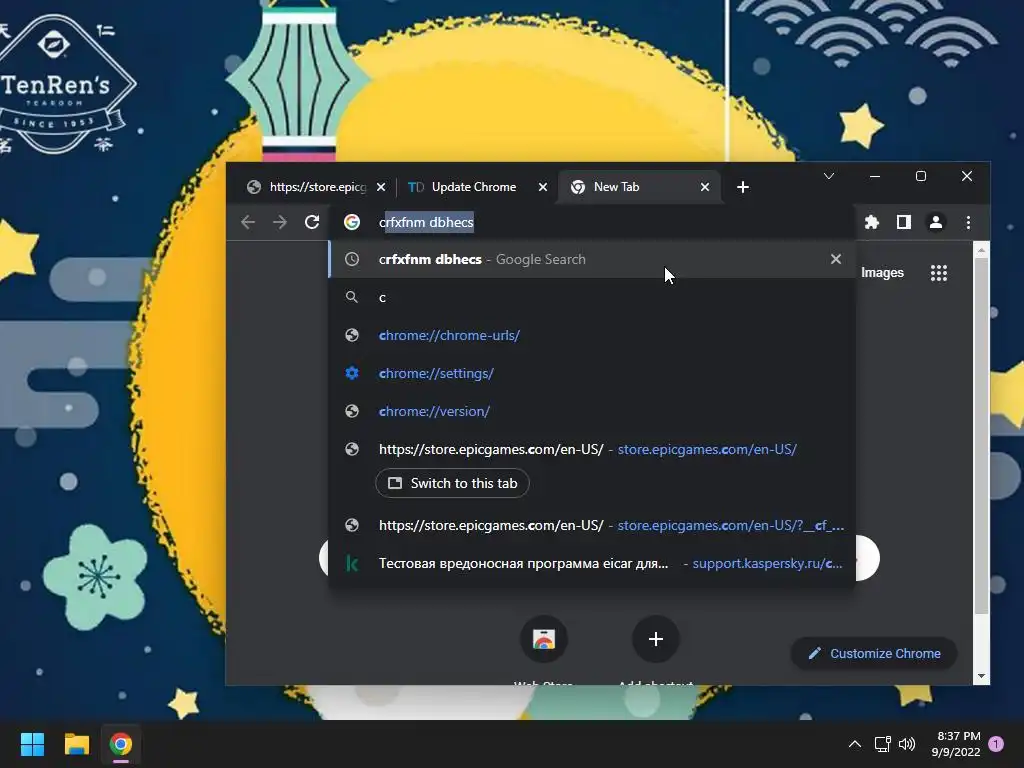Image resolution: width=1024 pixels, height=768 pixels.
Task: Open the Google apps grid
Action: pyautogui.click(x=938, y=273)
